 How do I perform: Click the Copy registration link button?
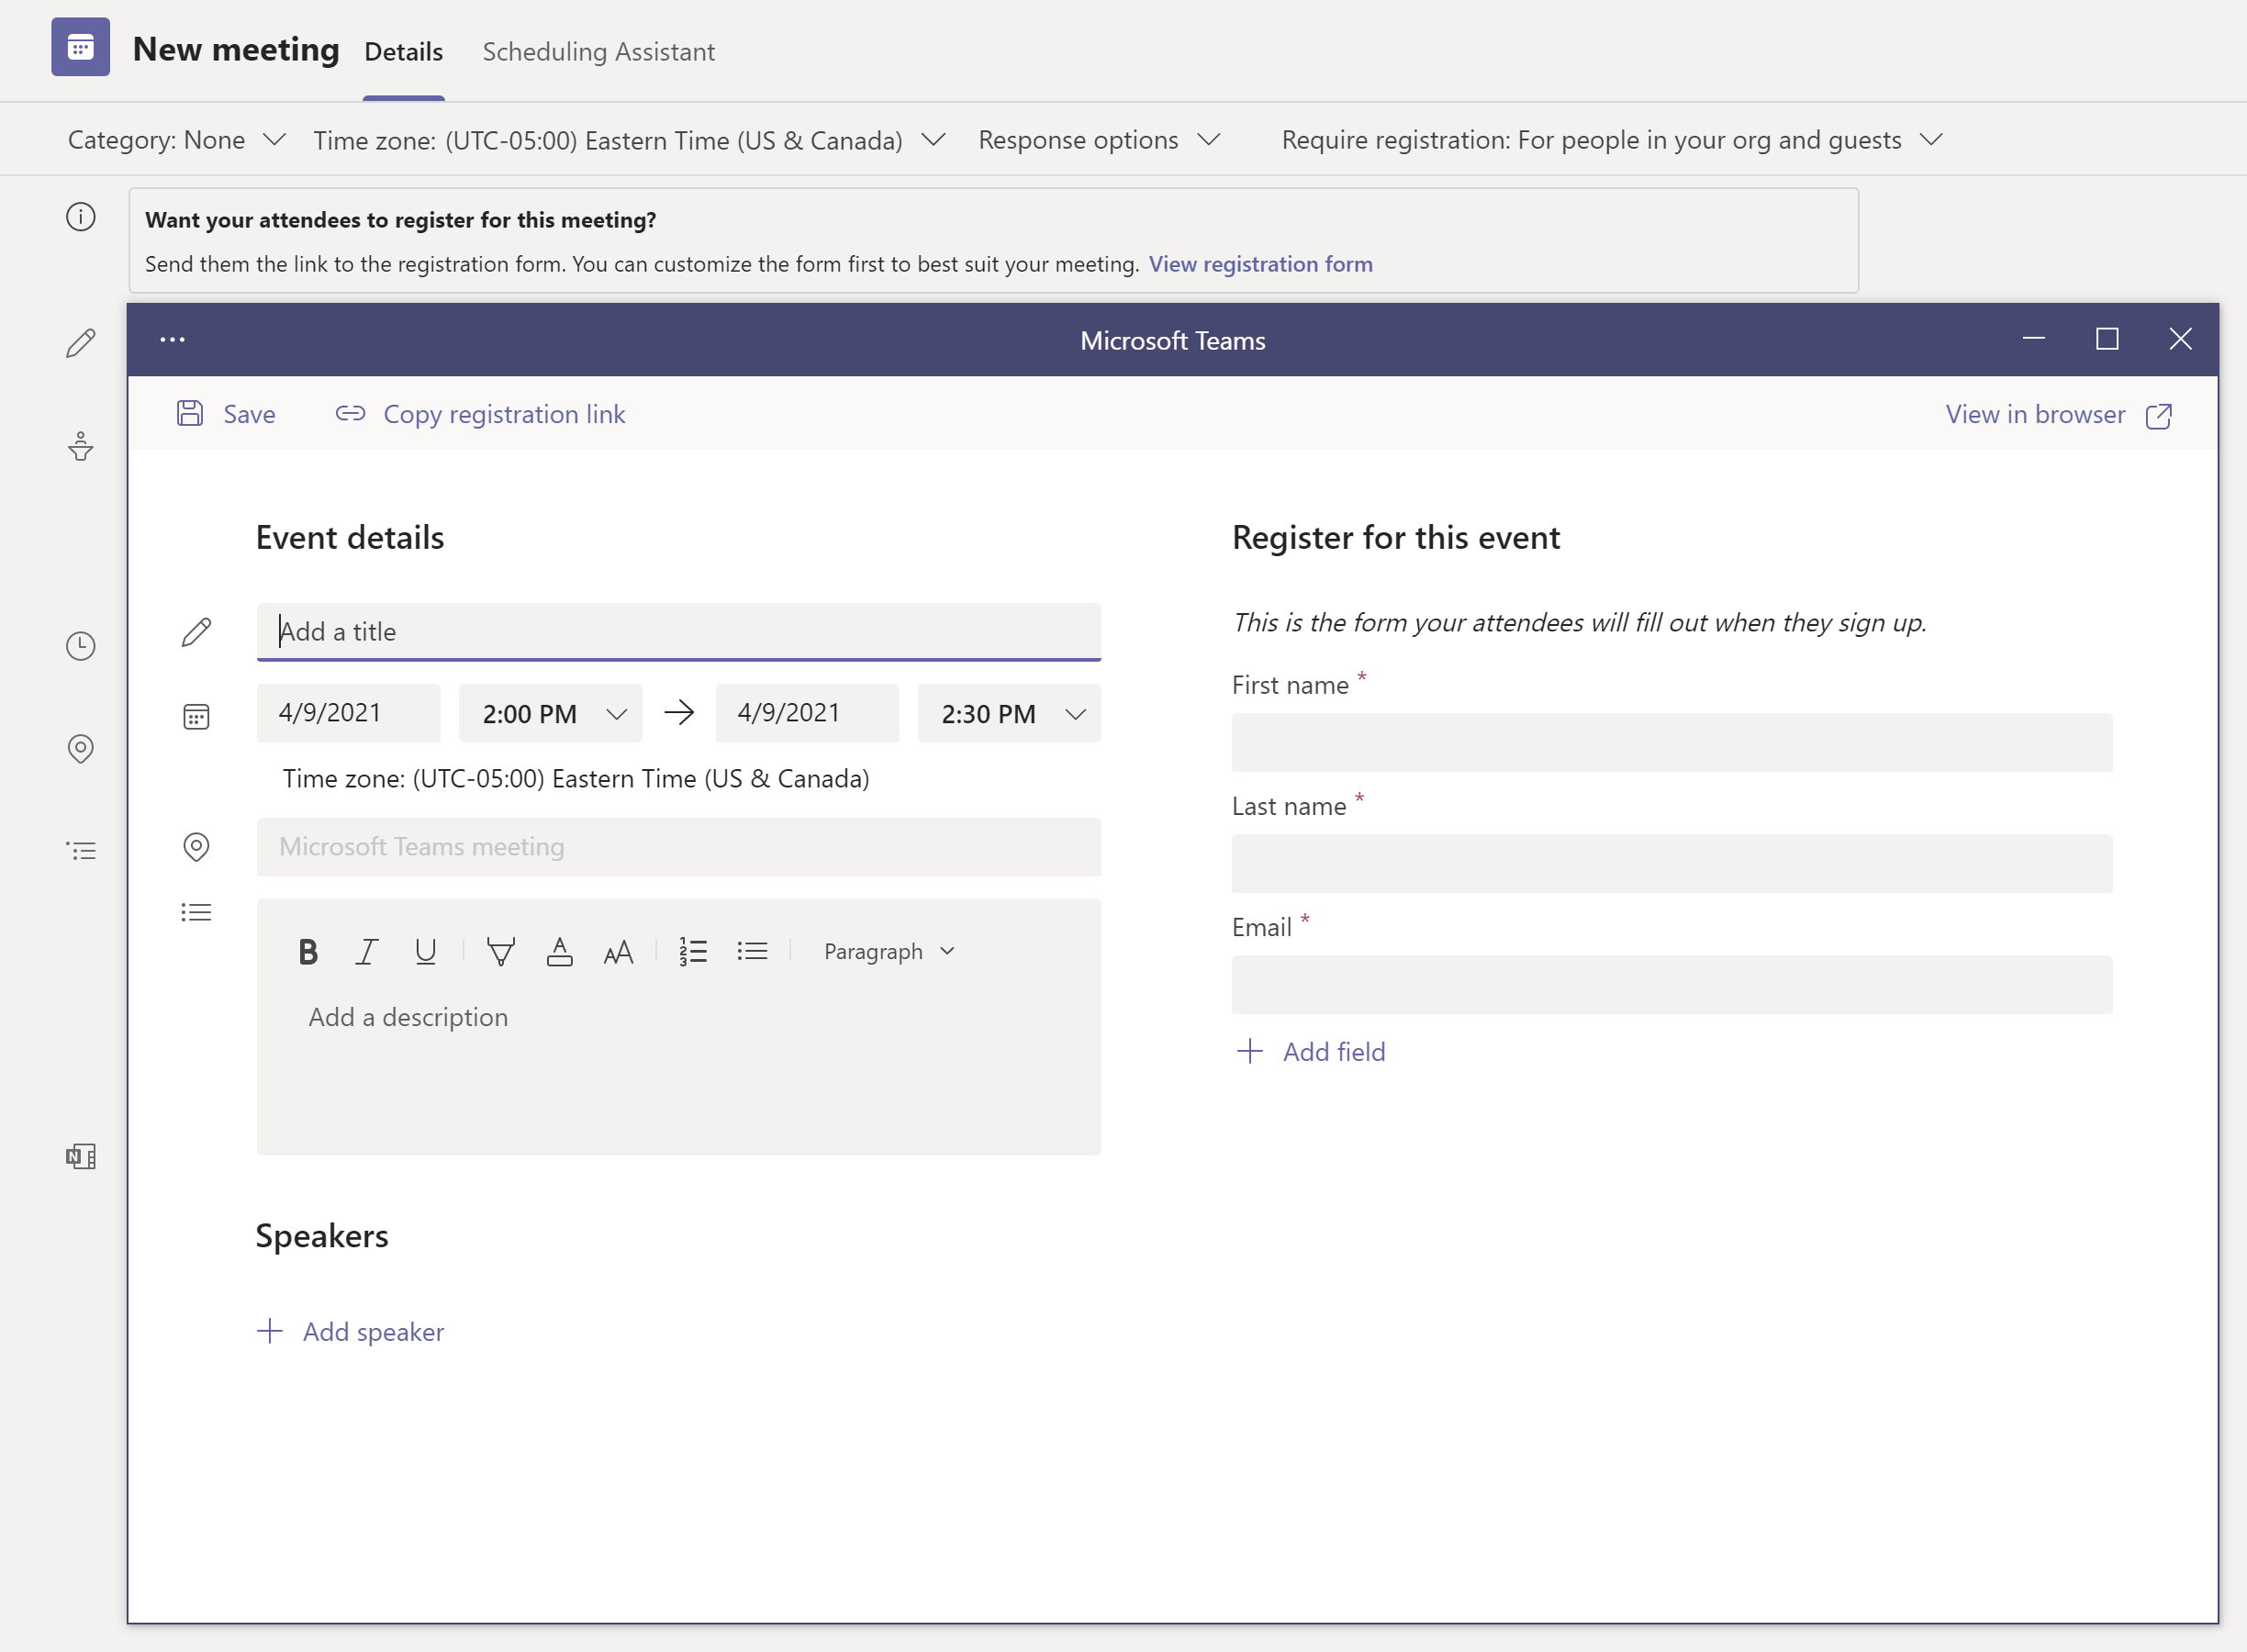click(480, 414)
